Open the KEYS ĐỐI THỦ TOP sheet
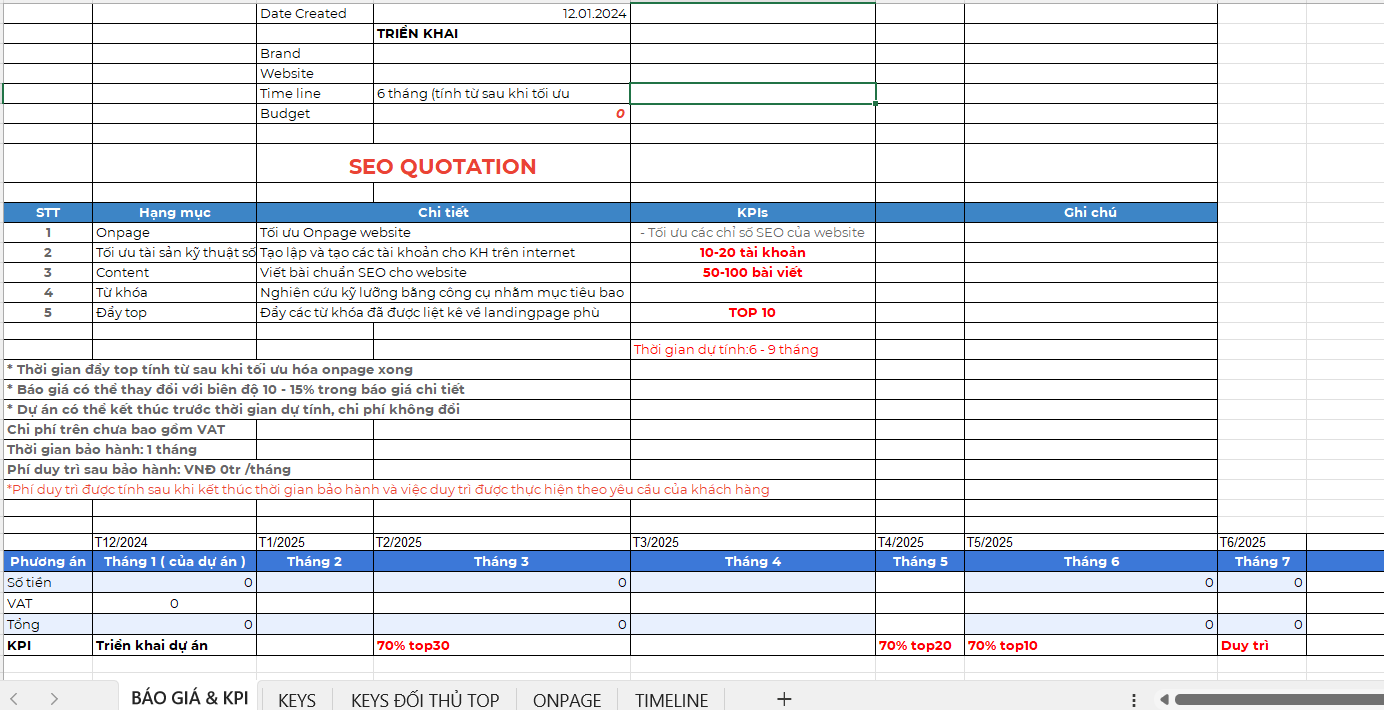 (x=424, y=700)
